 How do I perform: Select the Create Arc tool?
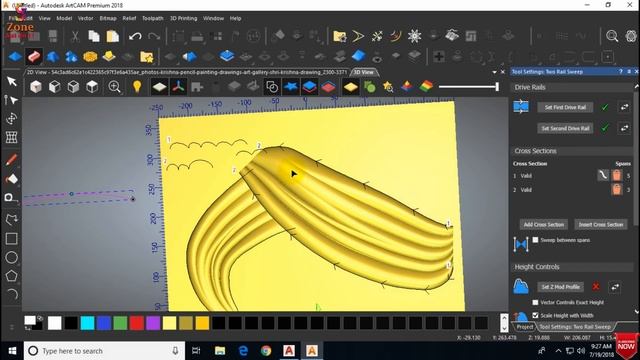click(x=11, y=294)
